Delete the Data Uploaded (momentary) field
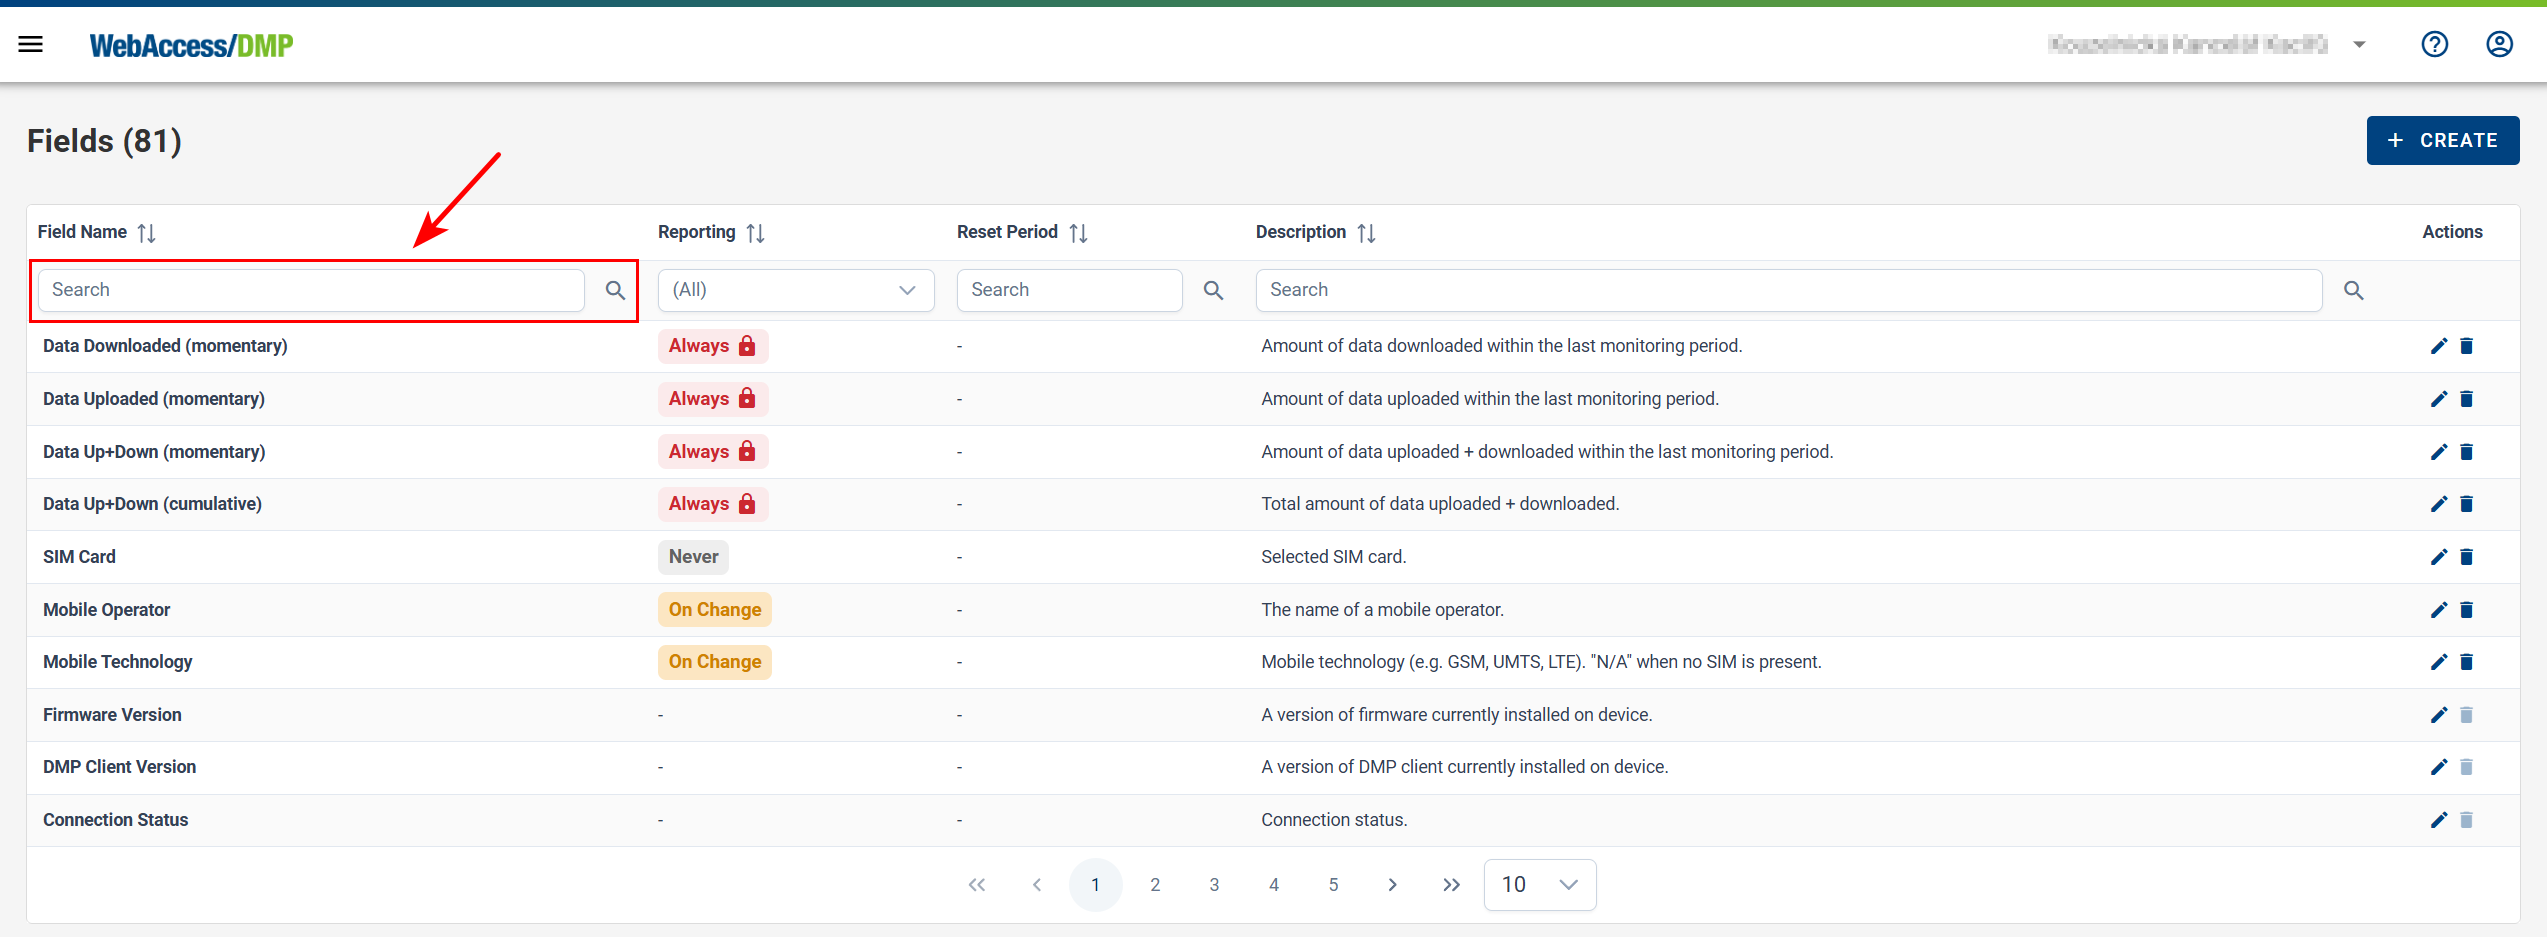Viewport: 2547px width, 937px height. click(2466, 399)
